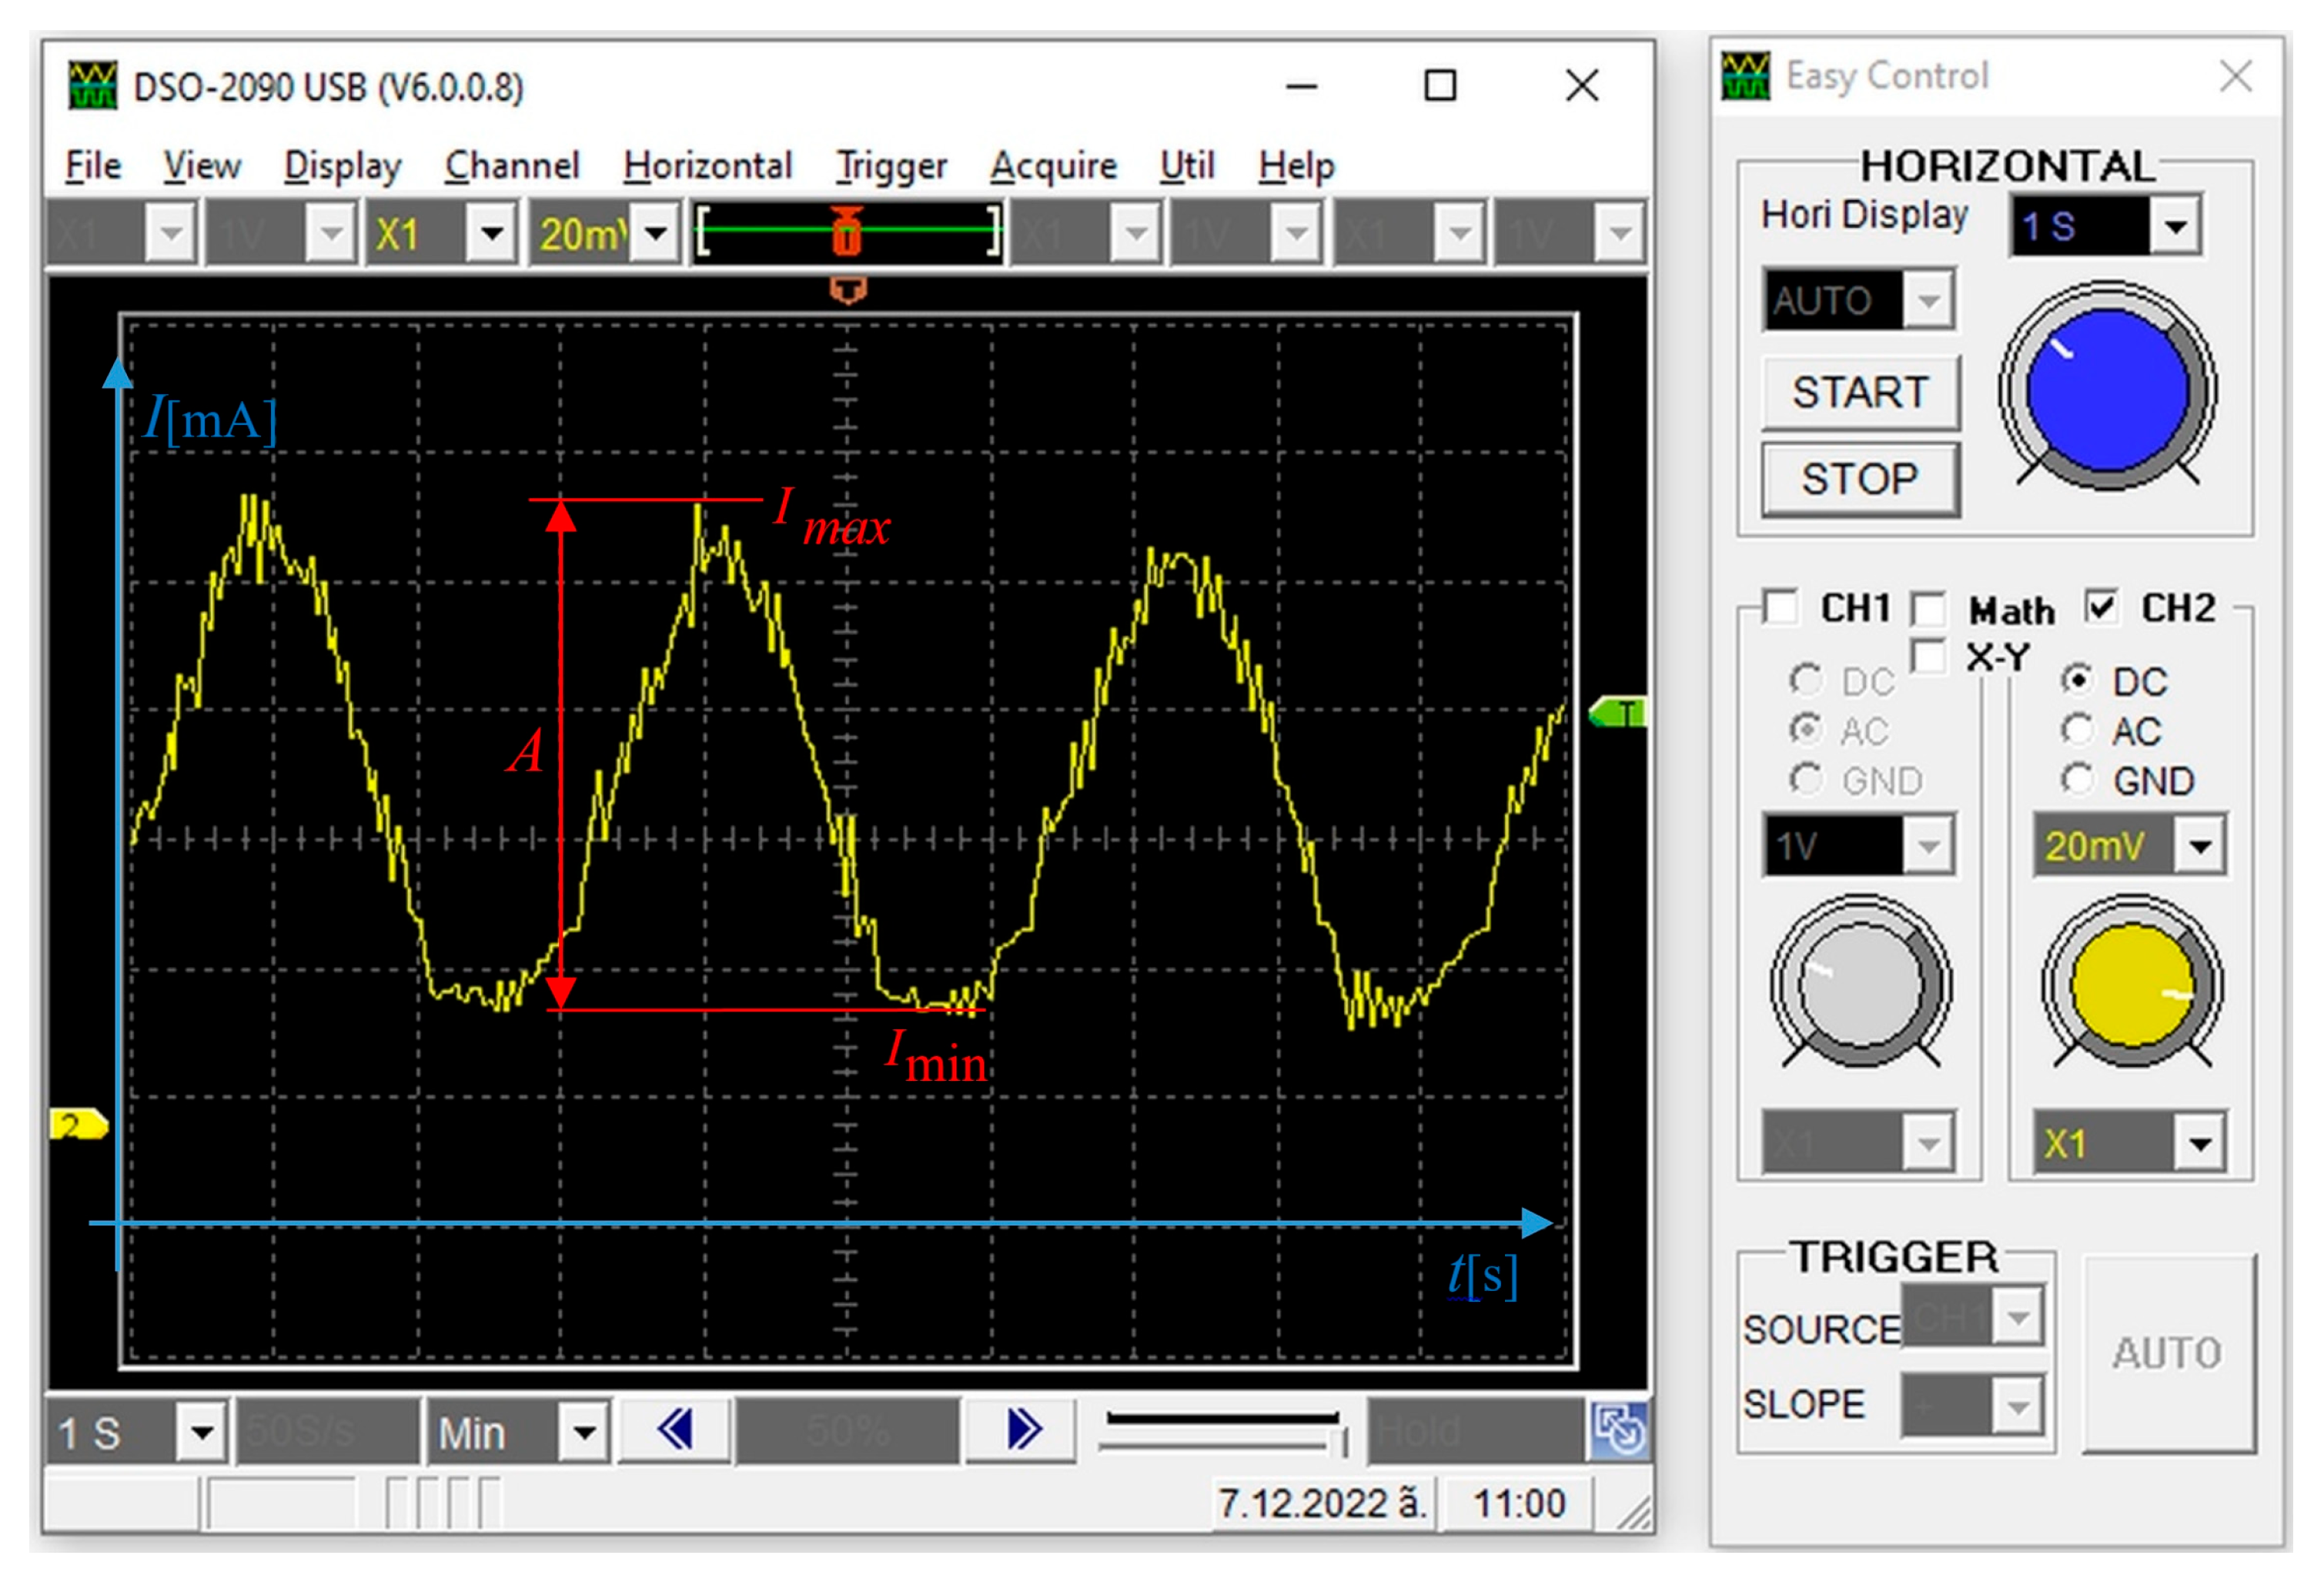Screen dimensions: 2324x1592
Task: Open the Hori Display 1 S dropdown
Action: point(2176,226)
